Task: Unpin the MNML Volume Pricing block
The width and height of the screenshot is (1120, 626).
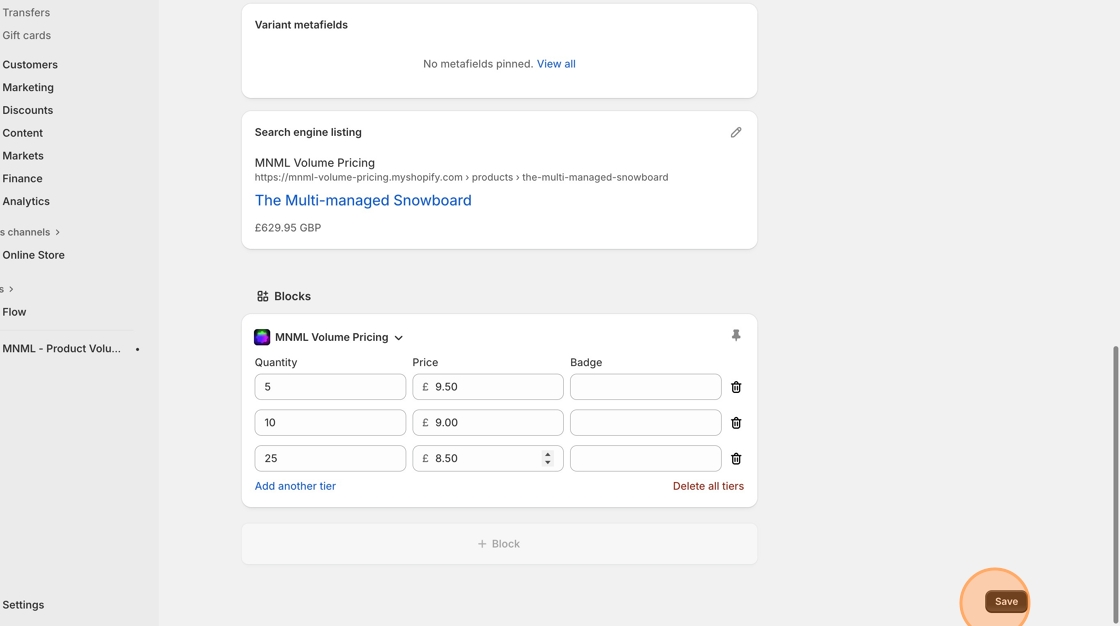Action: tap(736, 336)
